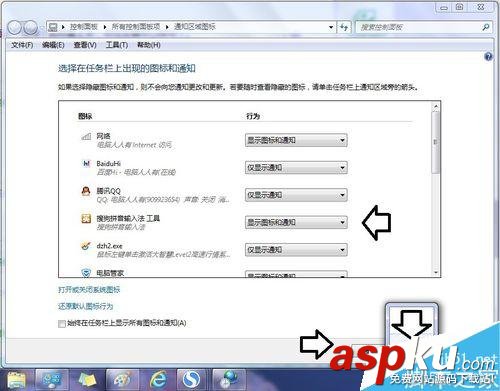The width and height of the screenshot is (500, 391).
Task: Open the folder icon on the taskbar
Action: point(17,380)
